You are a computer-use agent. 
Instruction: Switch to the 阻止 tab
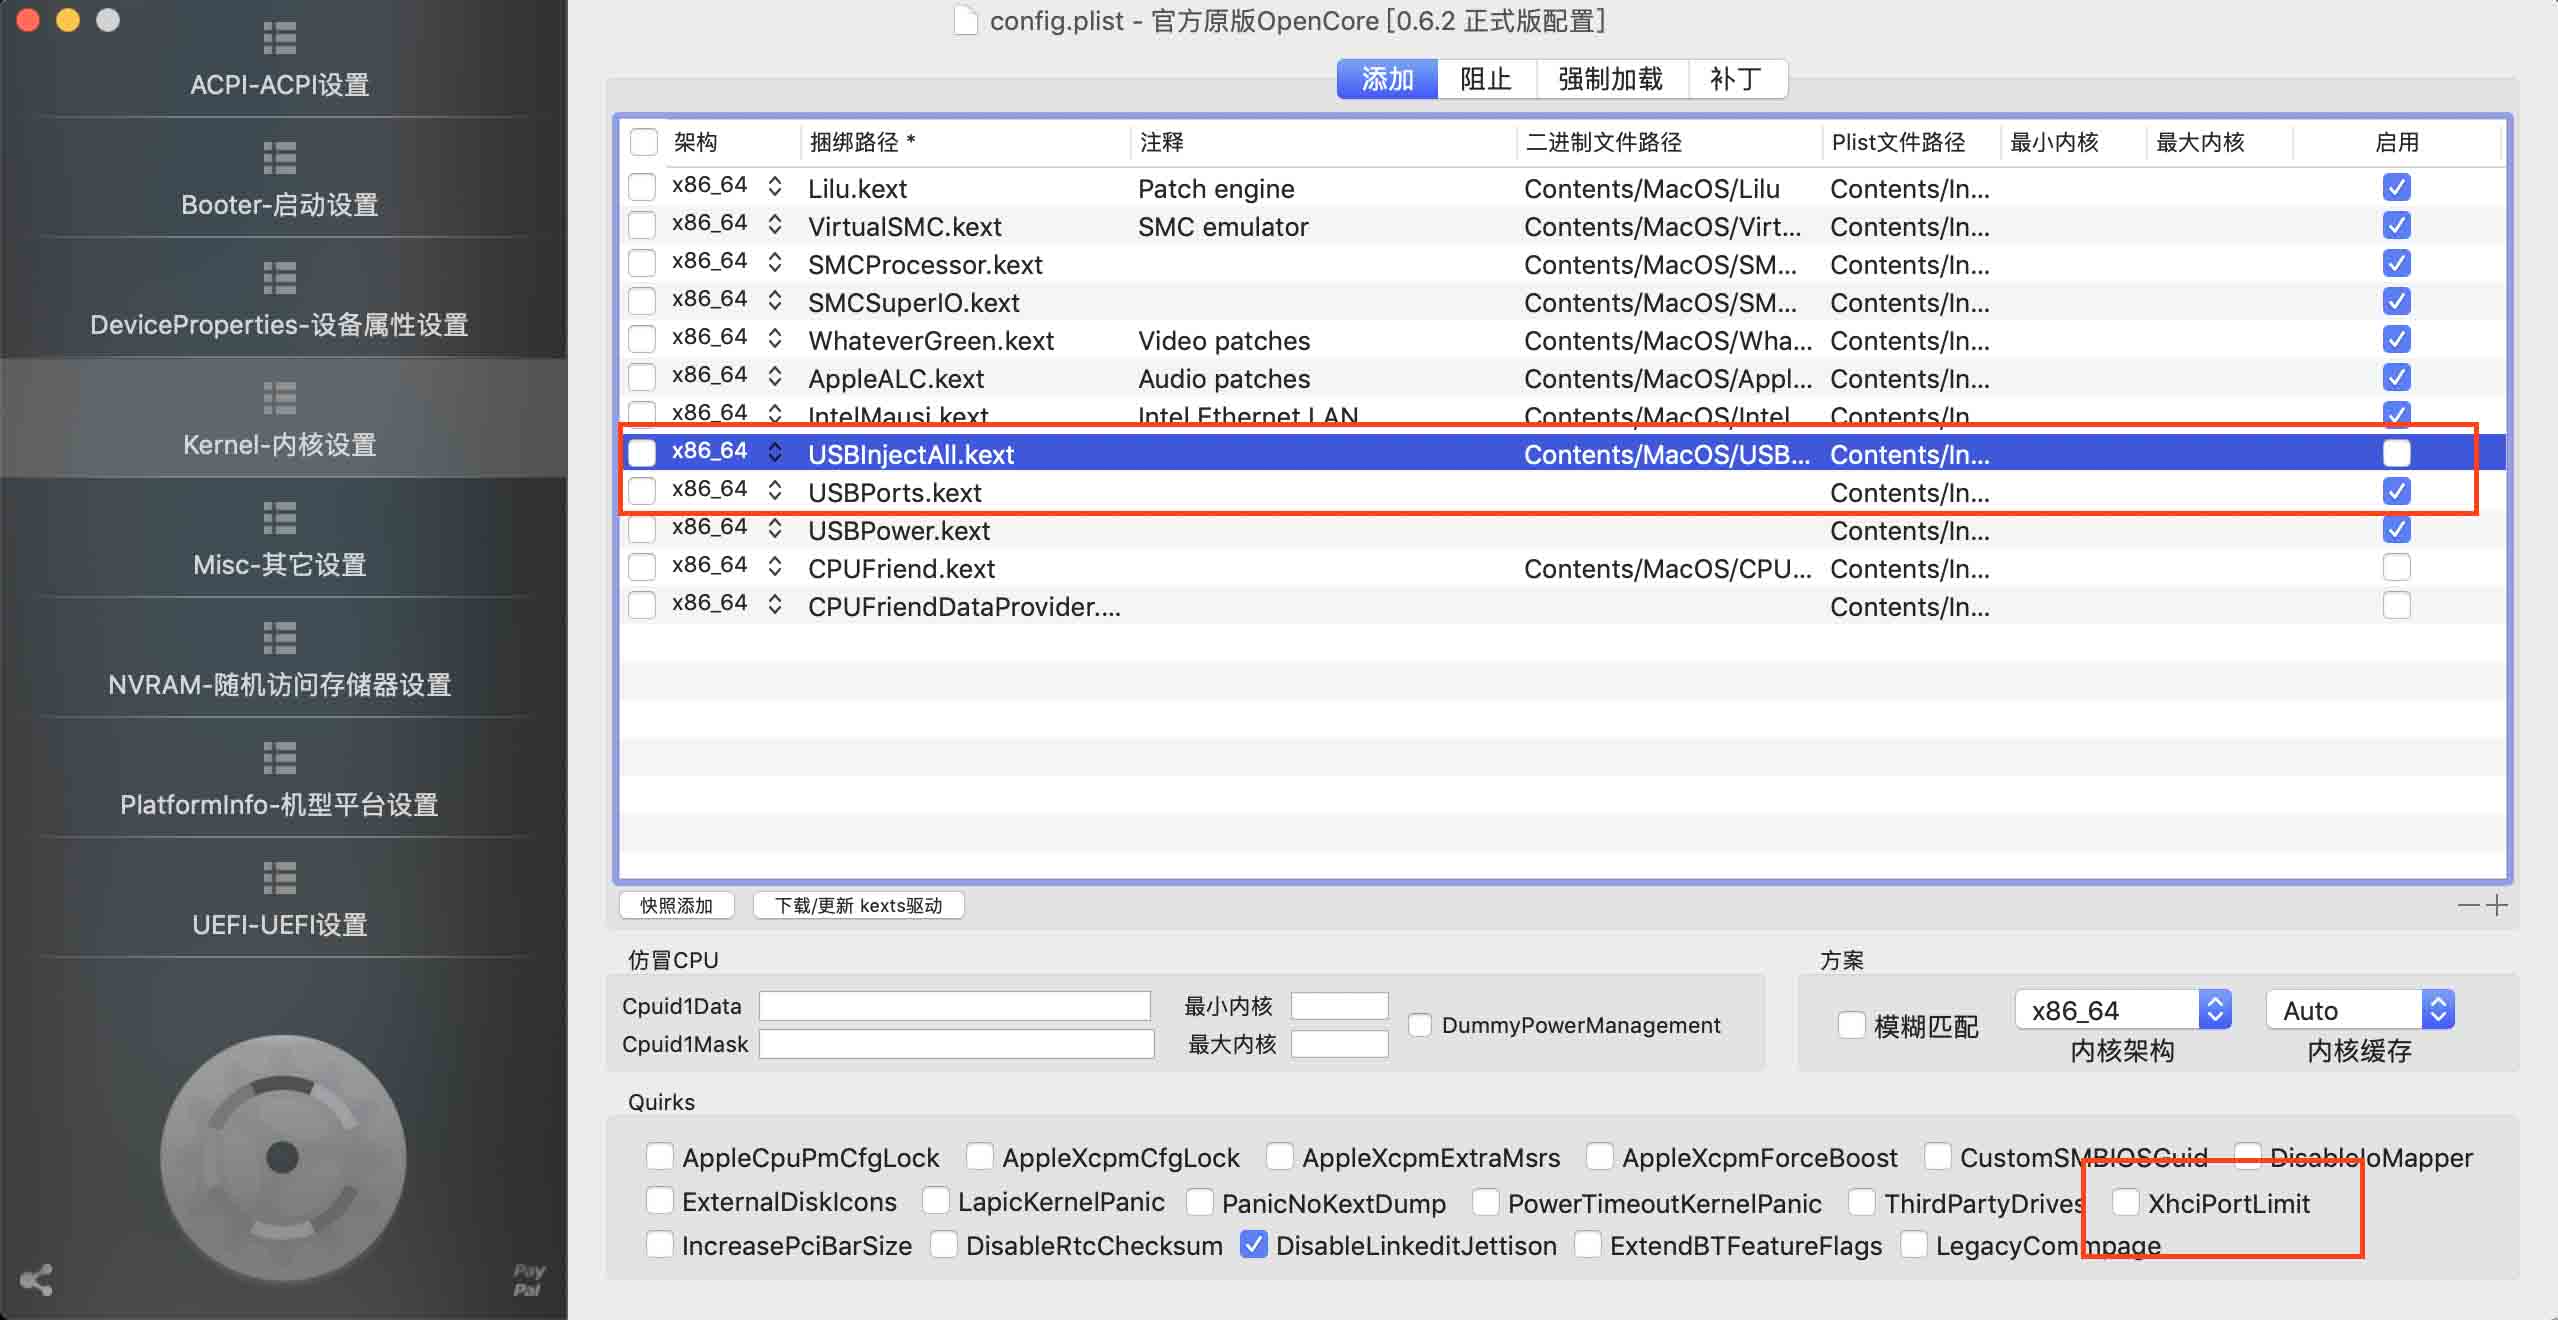(x=1485, y=79)
